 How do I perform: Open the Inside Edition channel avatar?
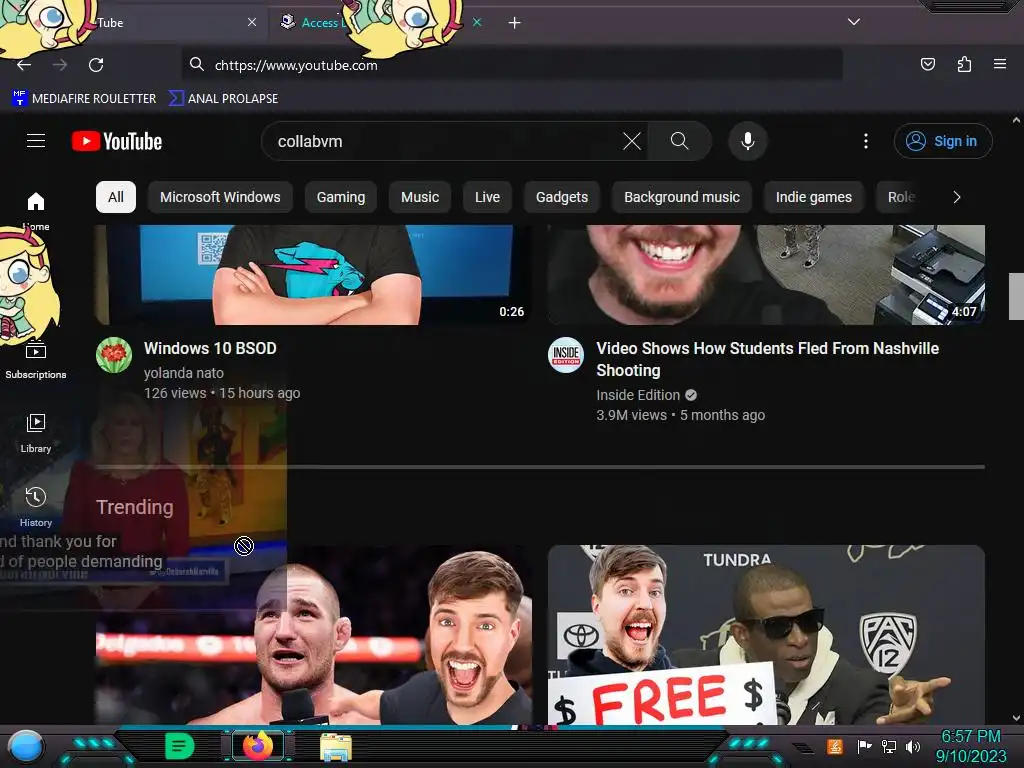coord(566,355)
